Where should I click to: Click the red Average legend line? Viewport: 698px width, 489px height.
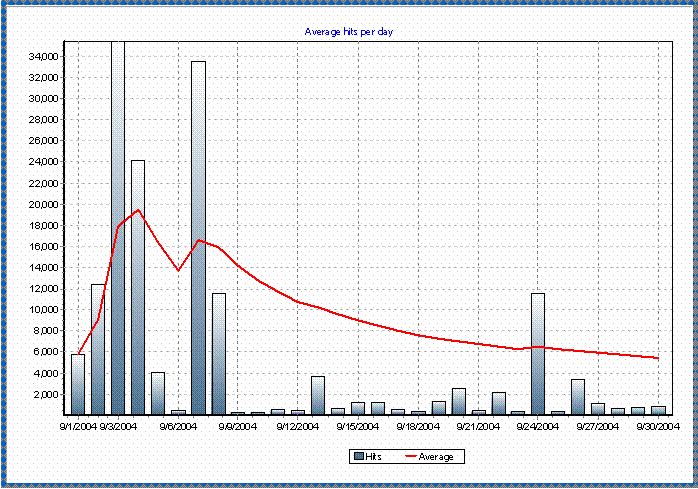[x=410, y=456]
